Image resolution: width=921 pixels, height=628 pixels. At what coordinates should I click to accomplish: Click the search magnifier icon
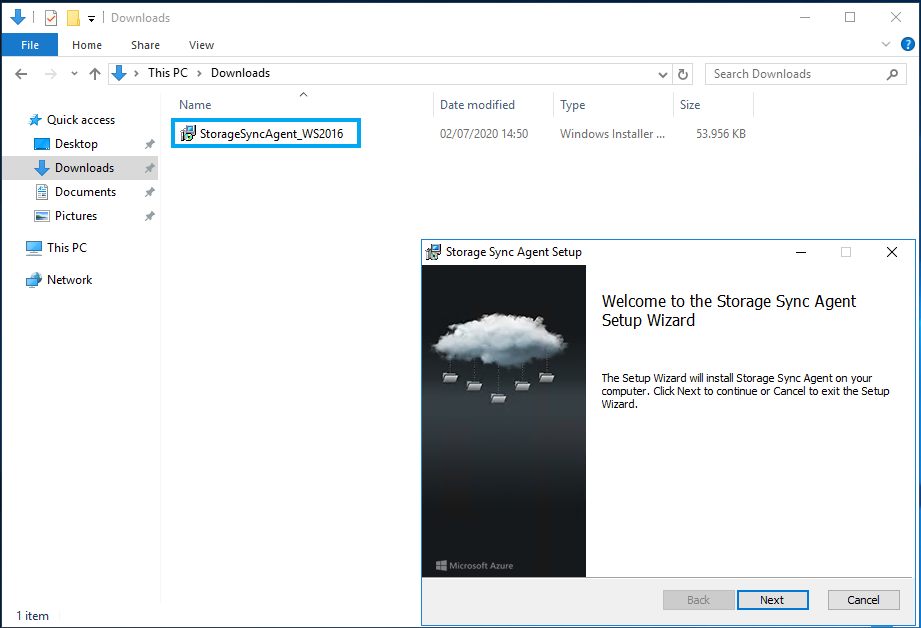click(892, 74)
